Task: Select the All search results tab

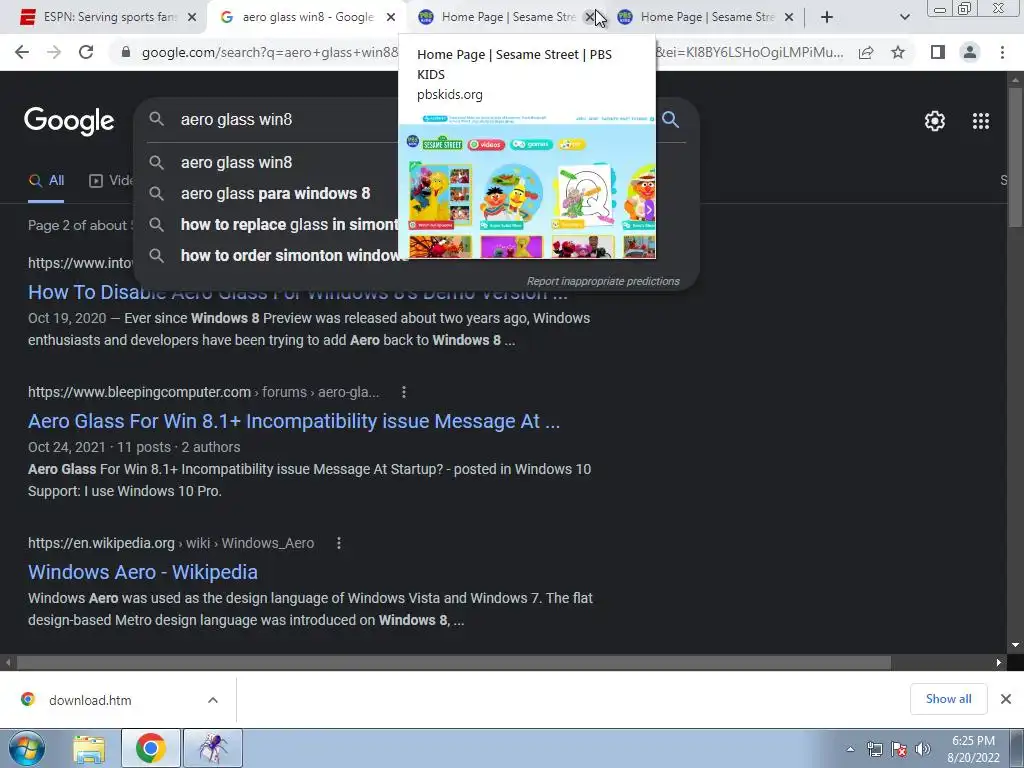Action: 46,181
